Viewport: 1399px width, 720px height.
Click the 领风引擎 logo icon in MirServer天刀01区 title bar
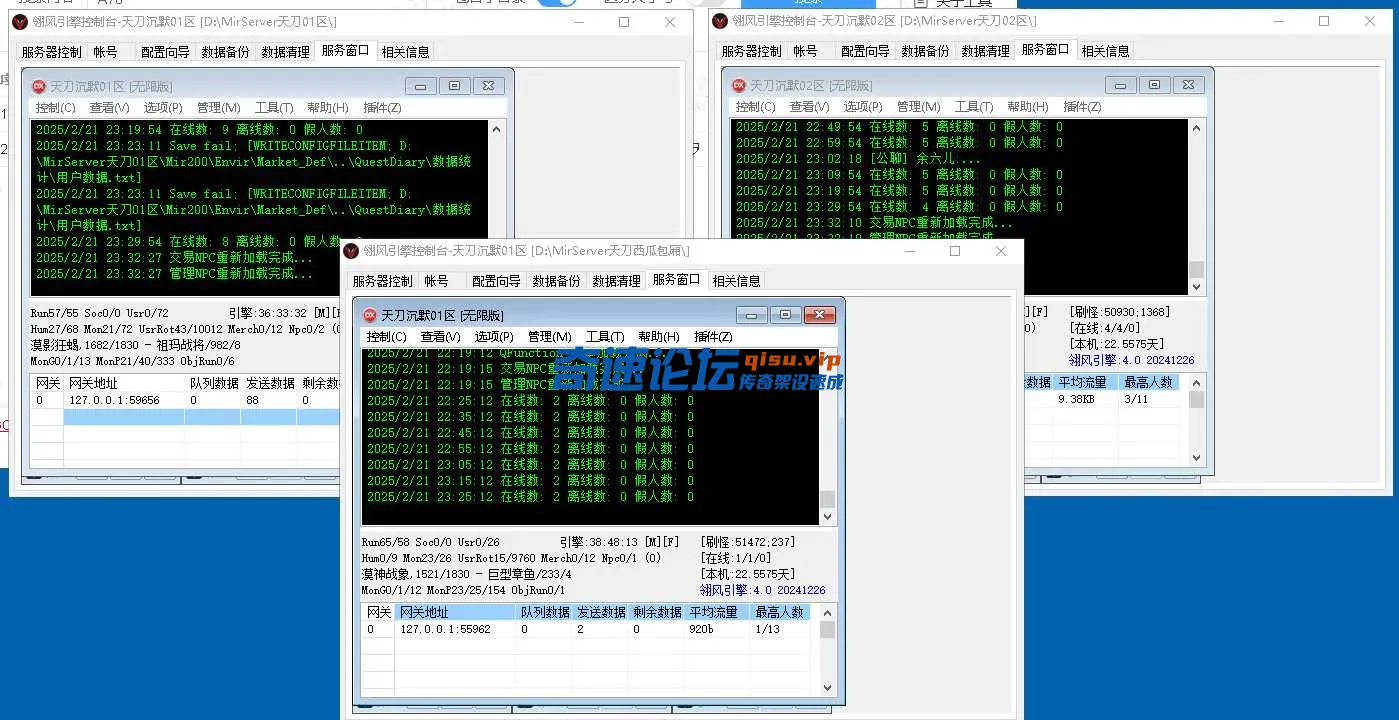(x=20, y=21)
